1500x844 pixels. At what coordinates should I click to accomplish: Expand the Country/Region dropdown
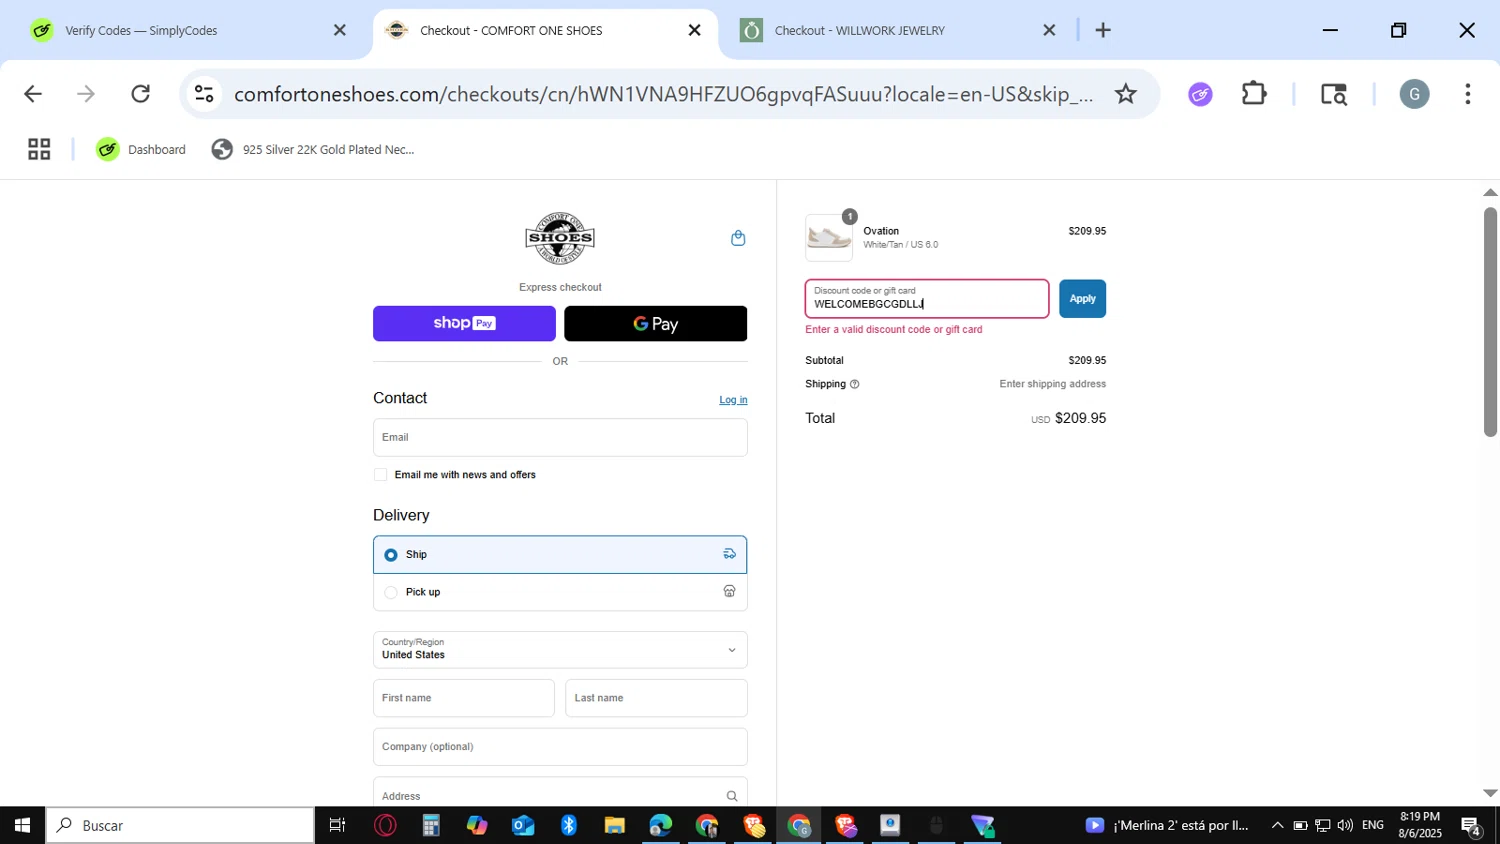pos(560,650)
